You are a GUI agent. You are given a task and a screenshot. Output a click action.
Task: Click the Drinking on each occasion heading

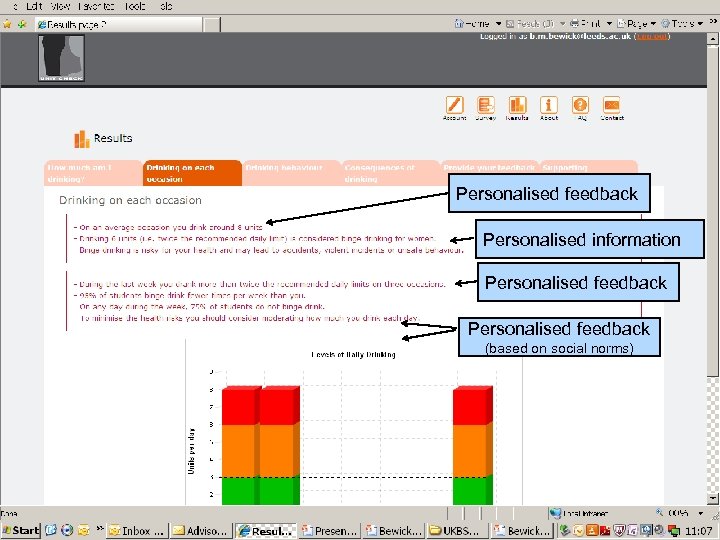click(x=130, y=200)
